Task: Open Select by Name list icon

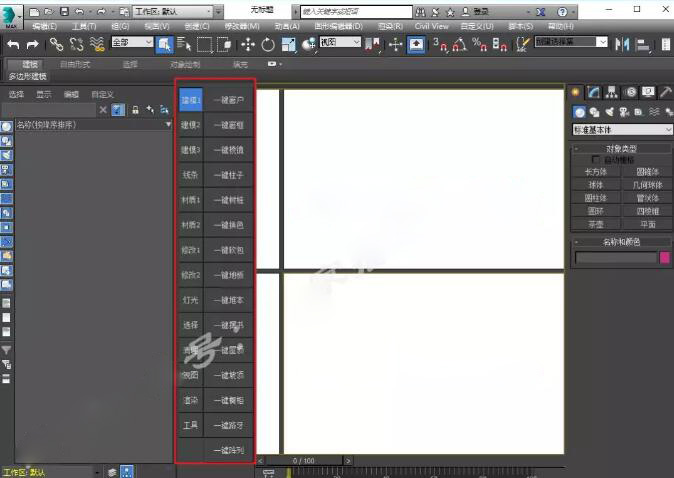Action: pos(184,44)
